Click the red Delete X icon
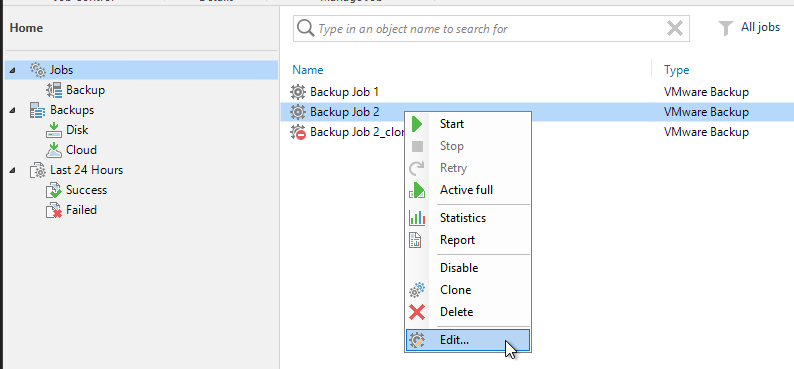The image size is (794, 369). click(x=417, y=312)
